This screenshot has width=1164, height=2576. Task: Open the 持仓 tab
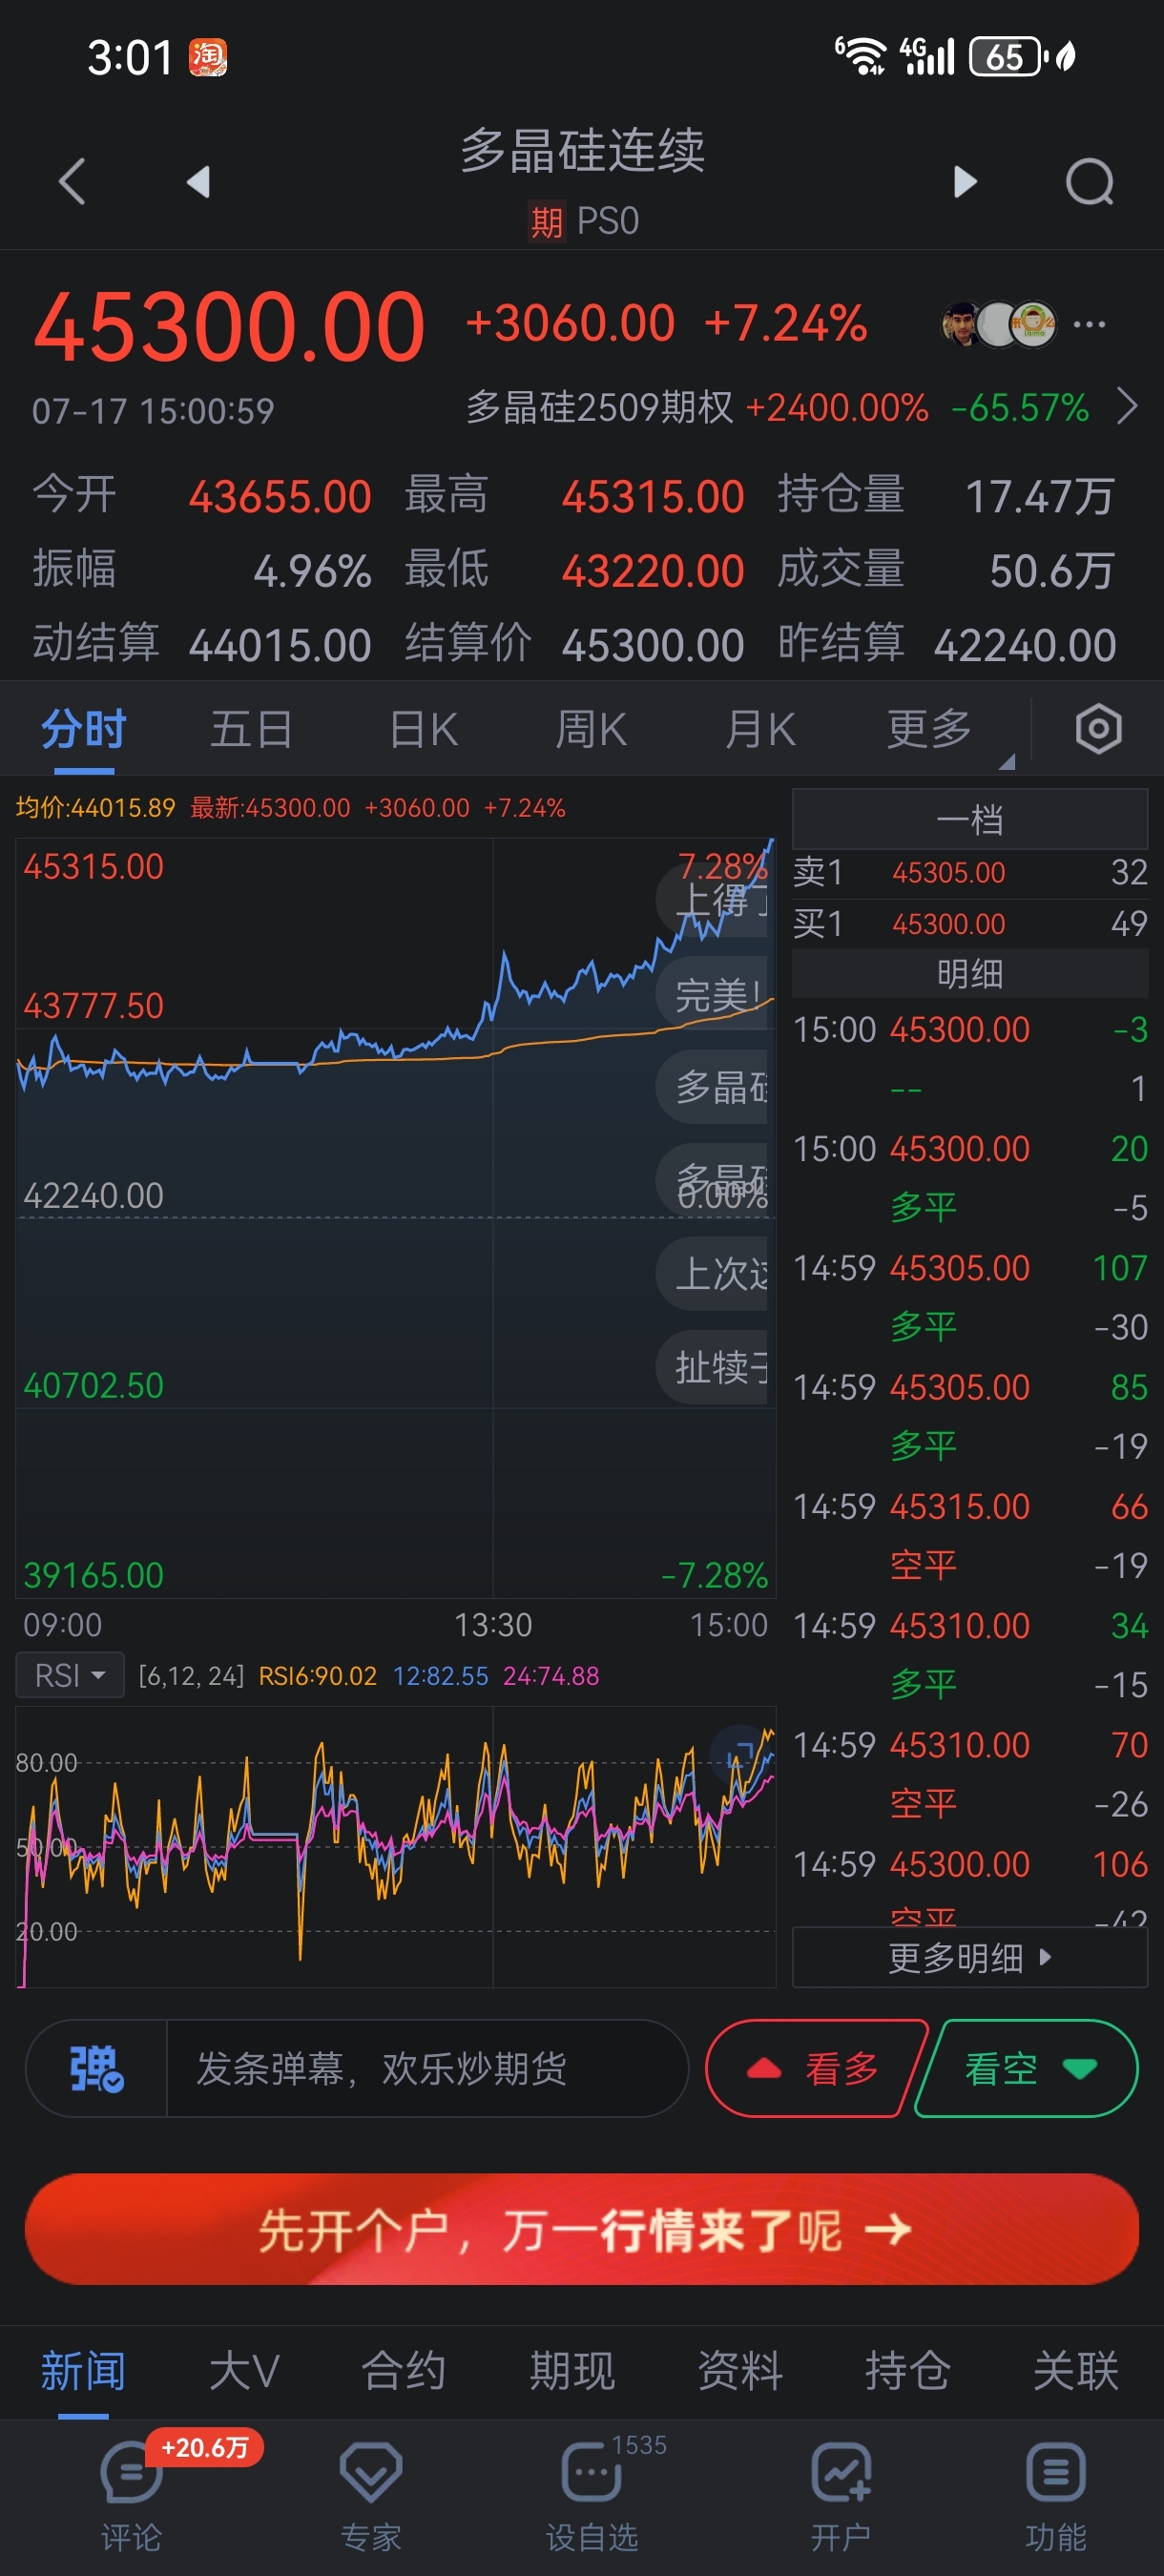(x=908, y=2371)
